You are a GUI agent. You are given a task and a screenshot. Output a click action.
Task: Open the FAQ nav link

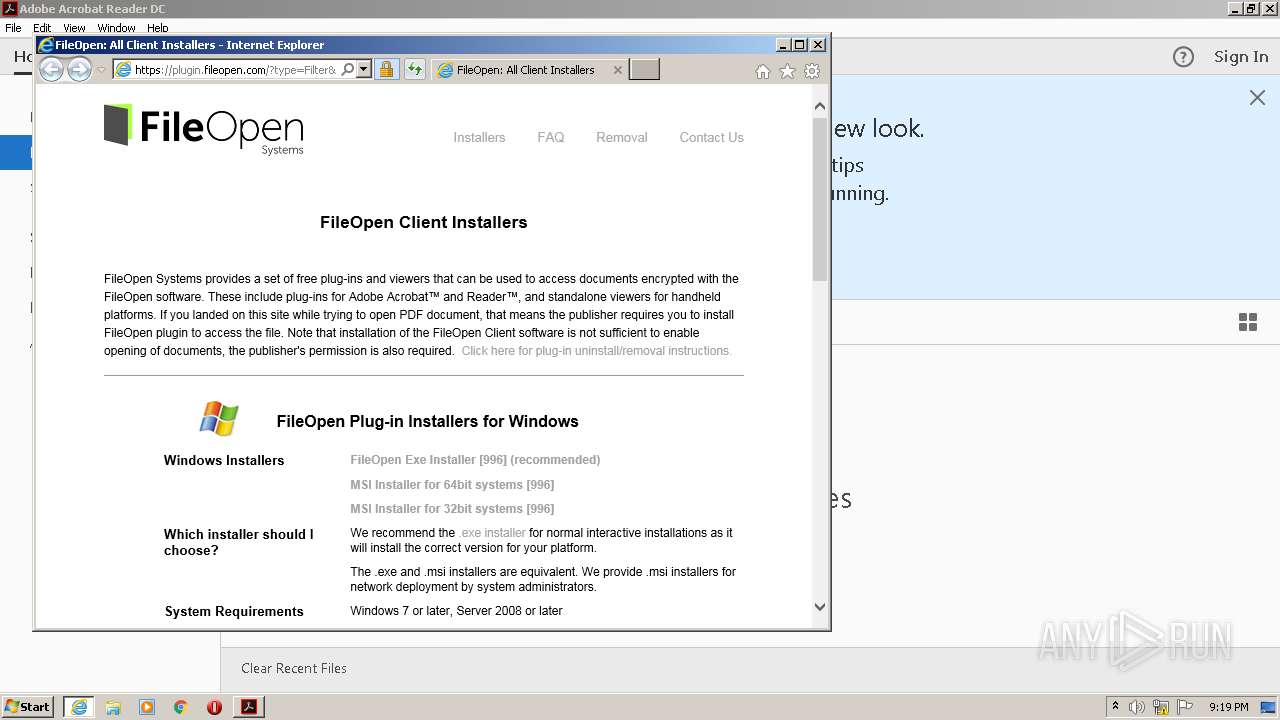pos(551,138)
